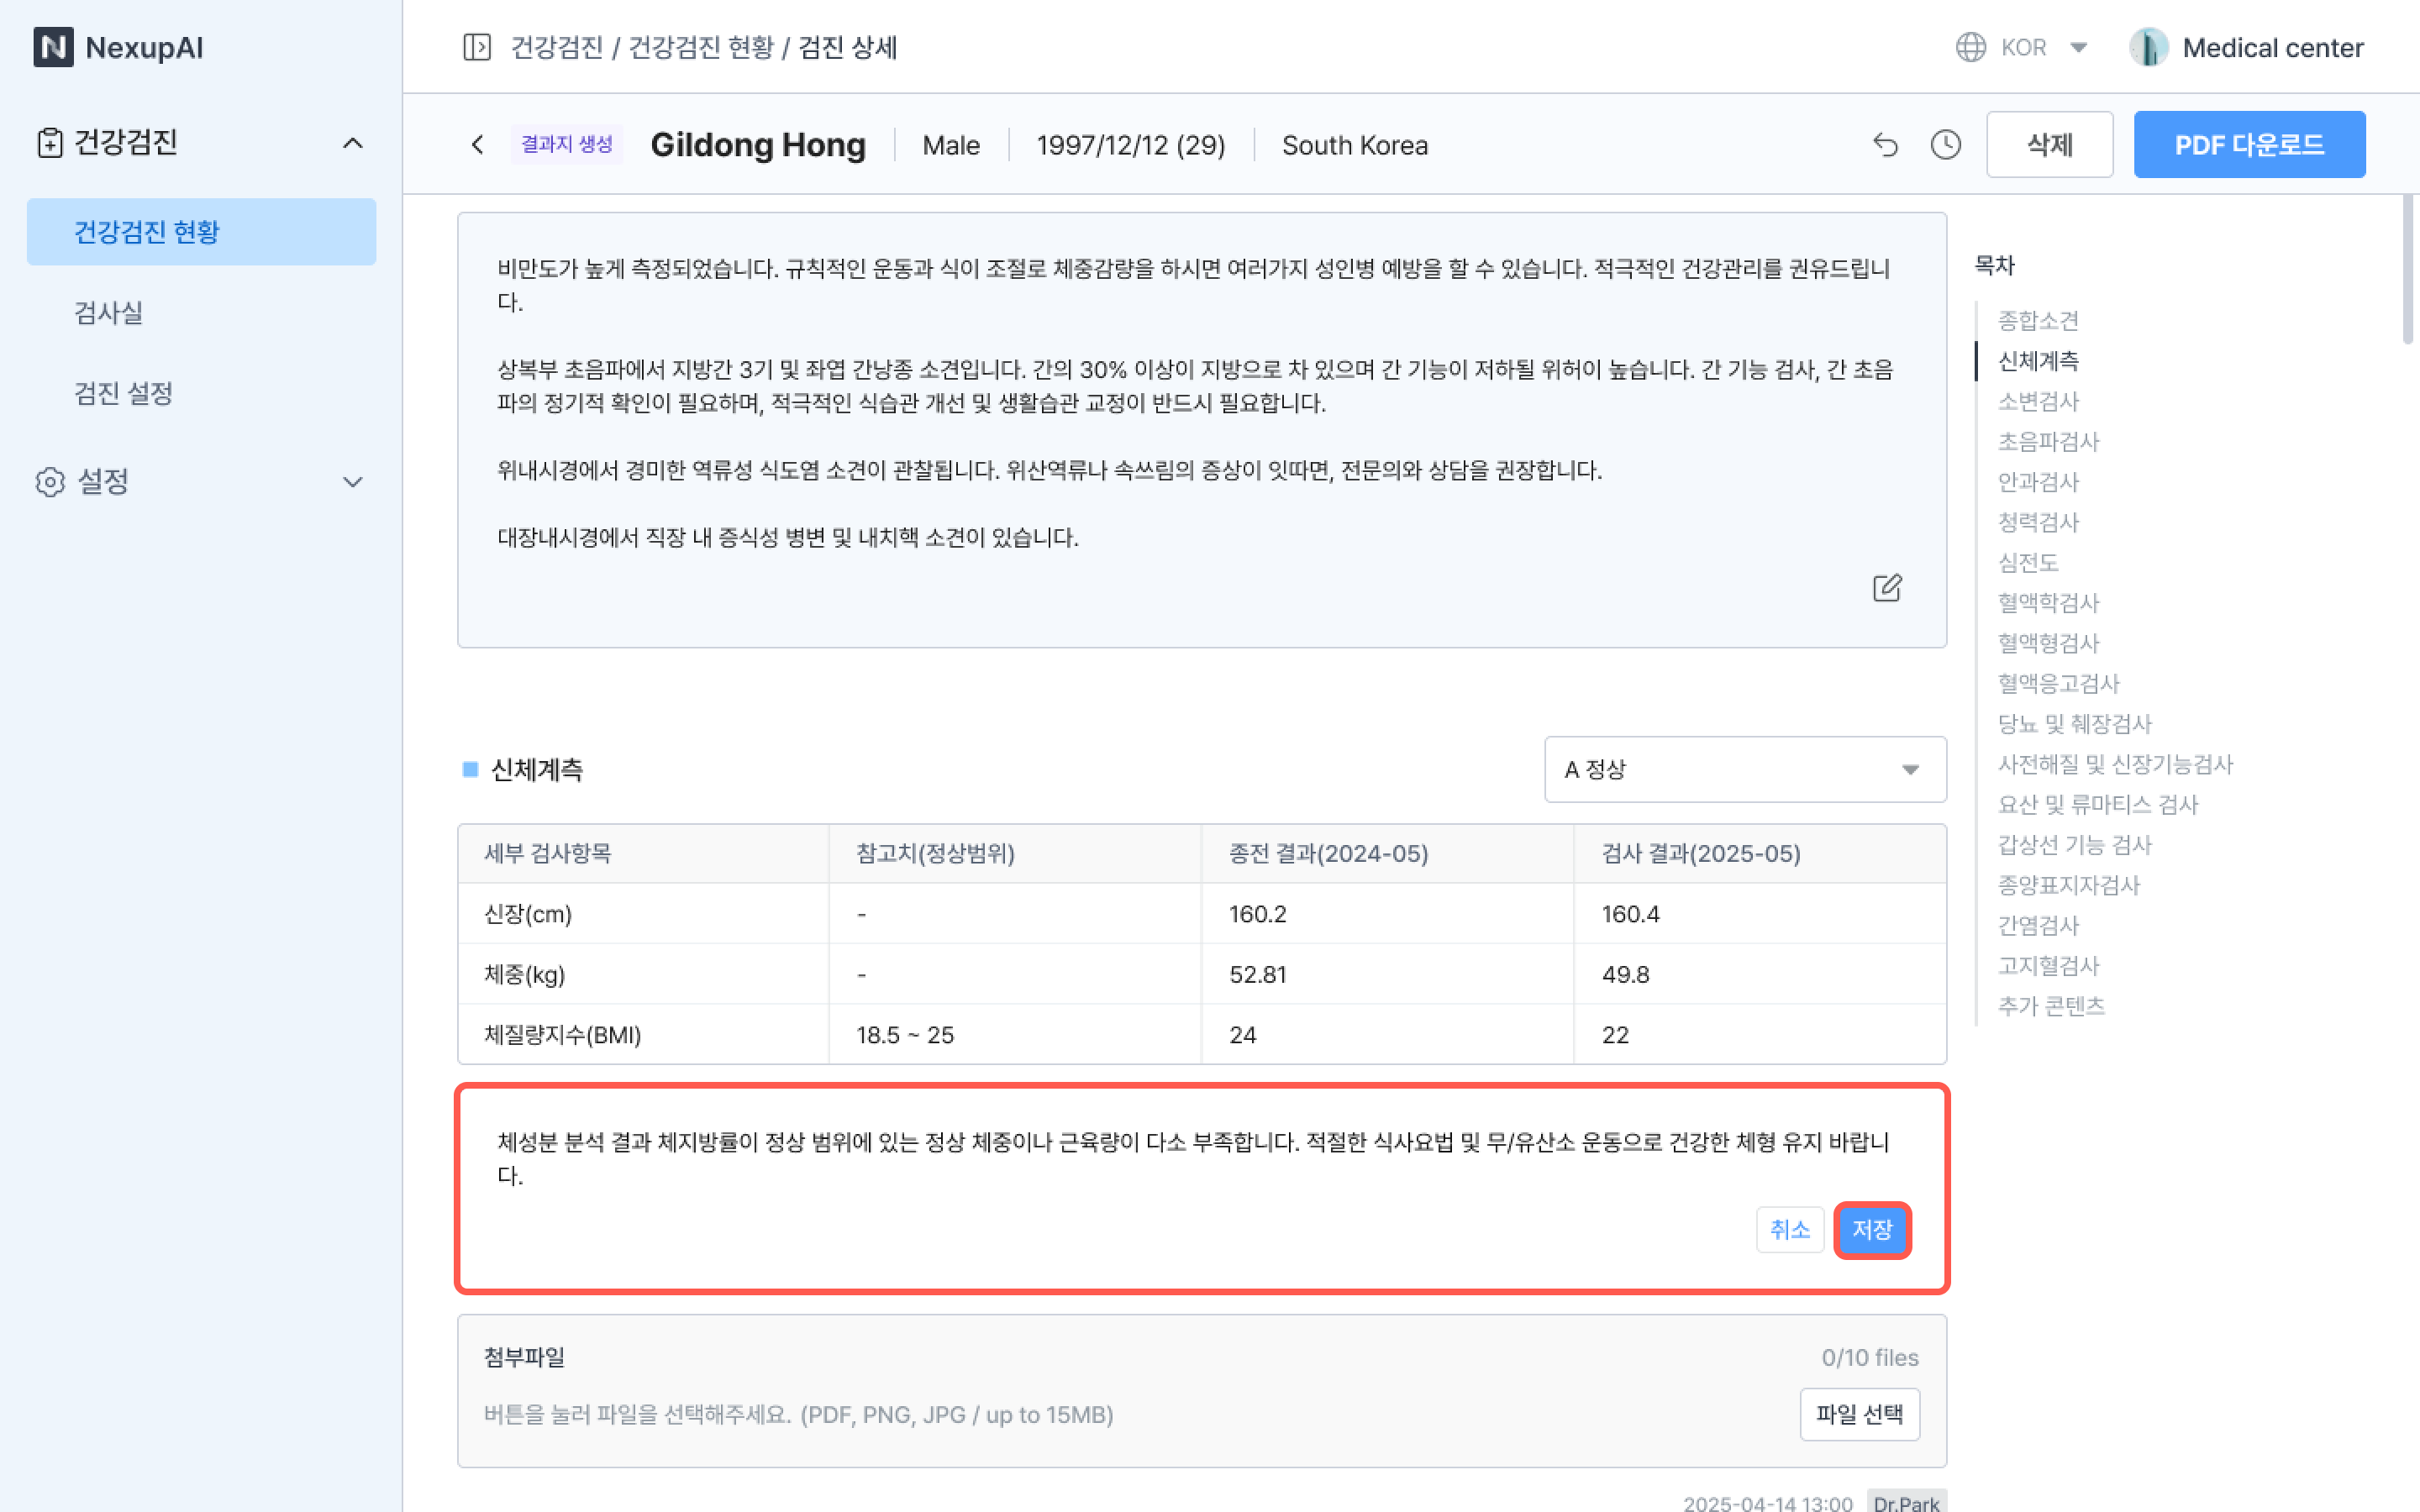This screenshot has height=1512, width=2420.
Task: Select 검진 설정 in the sidebar
Action: point(123,393)
